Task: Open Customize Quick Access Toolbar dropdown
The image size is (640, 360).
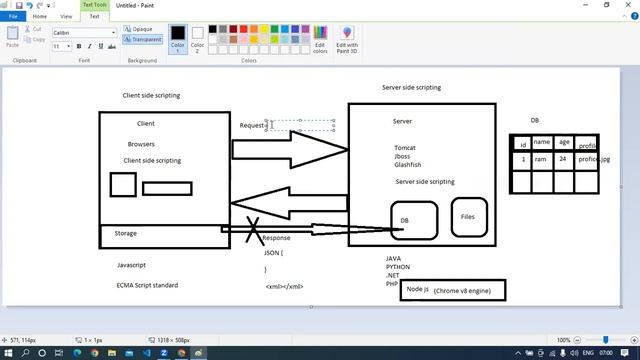Action: click(49, 6)
